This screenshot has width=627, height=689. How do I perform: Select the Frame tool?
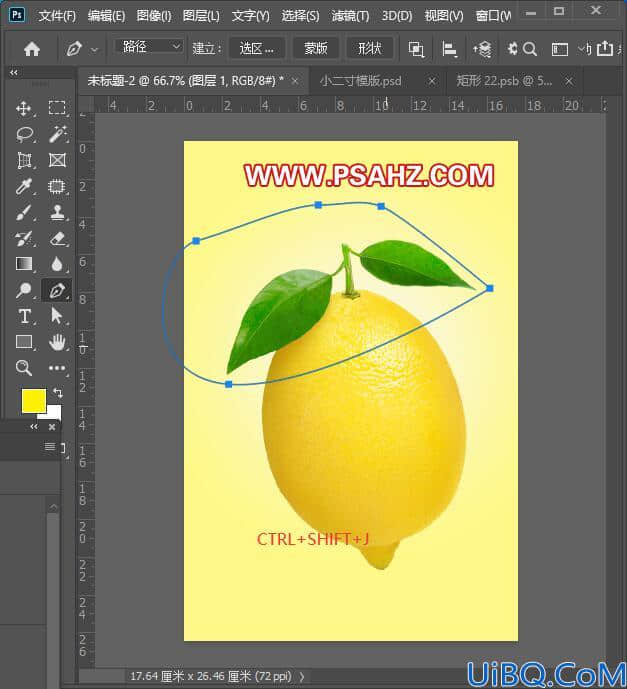(x=58, y=160)
